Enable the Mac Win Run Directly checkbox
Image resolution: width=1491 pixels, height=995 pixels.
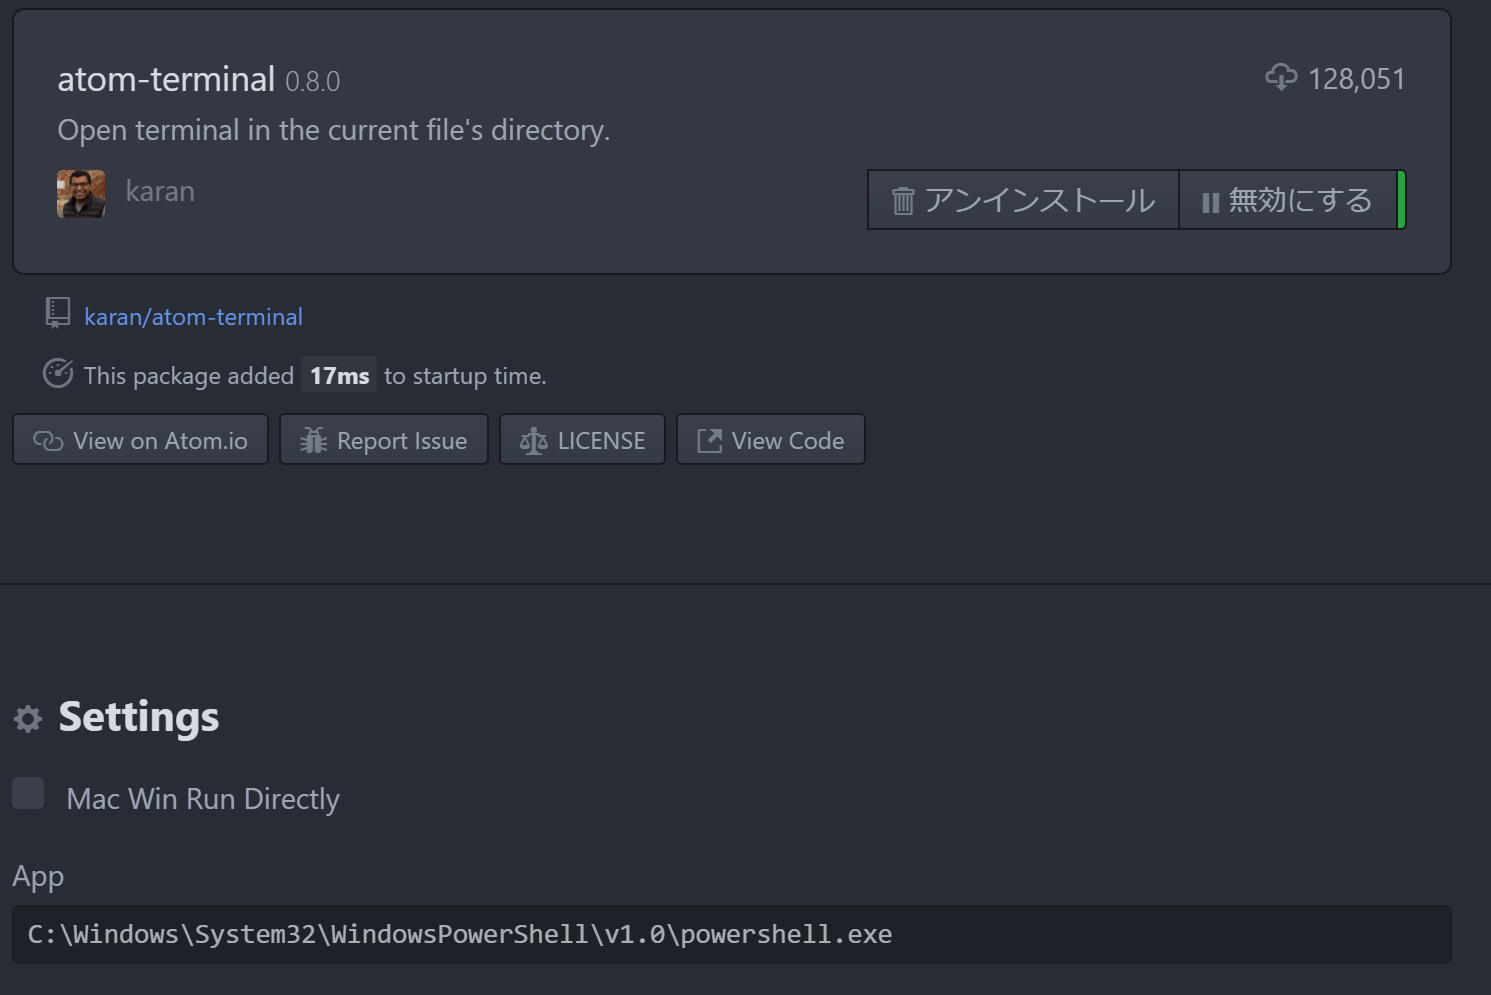[x=28, y=793]
